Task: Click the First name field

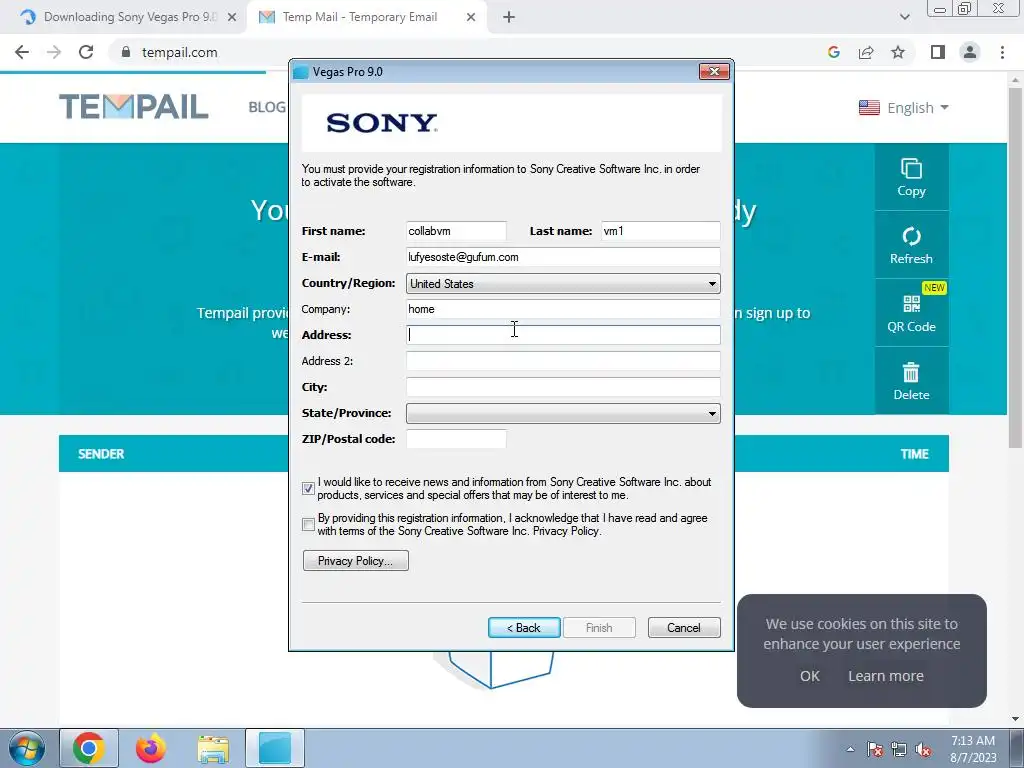Action: point(456,231)
